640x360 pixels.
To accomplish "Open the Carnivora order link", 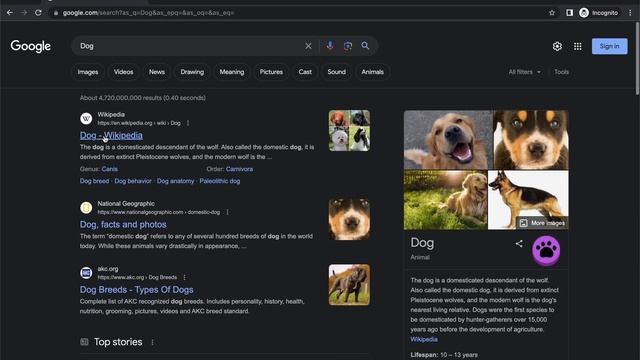I will [x=239, y=169].
